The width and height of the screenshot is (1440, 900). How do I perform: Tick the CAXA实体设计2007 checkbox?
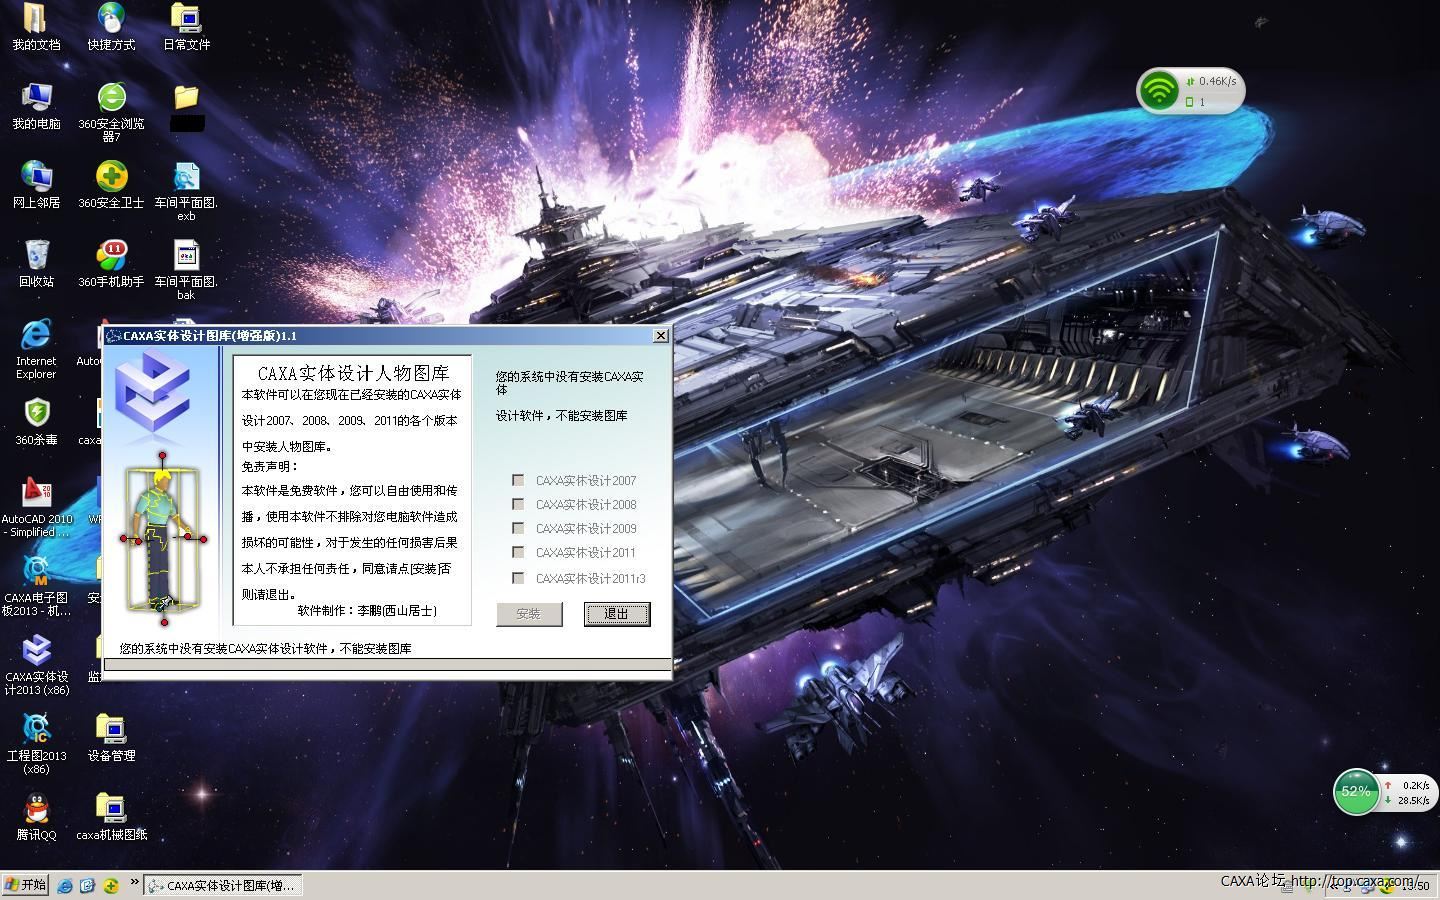518,480
